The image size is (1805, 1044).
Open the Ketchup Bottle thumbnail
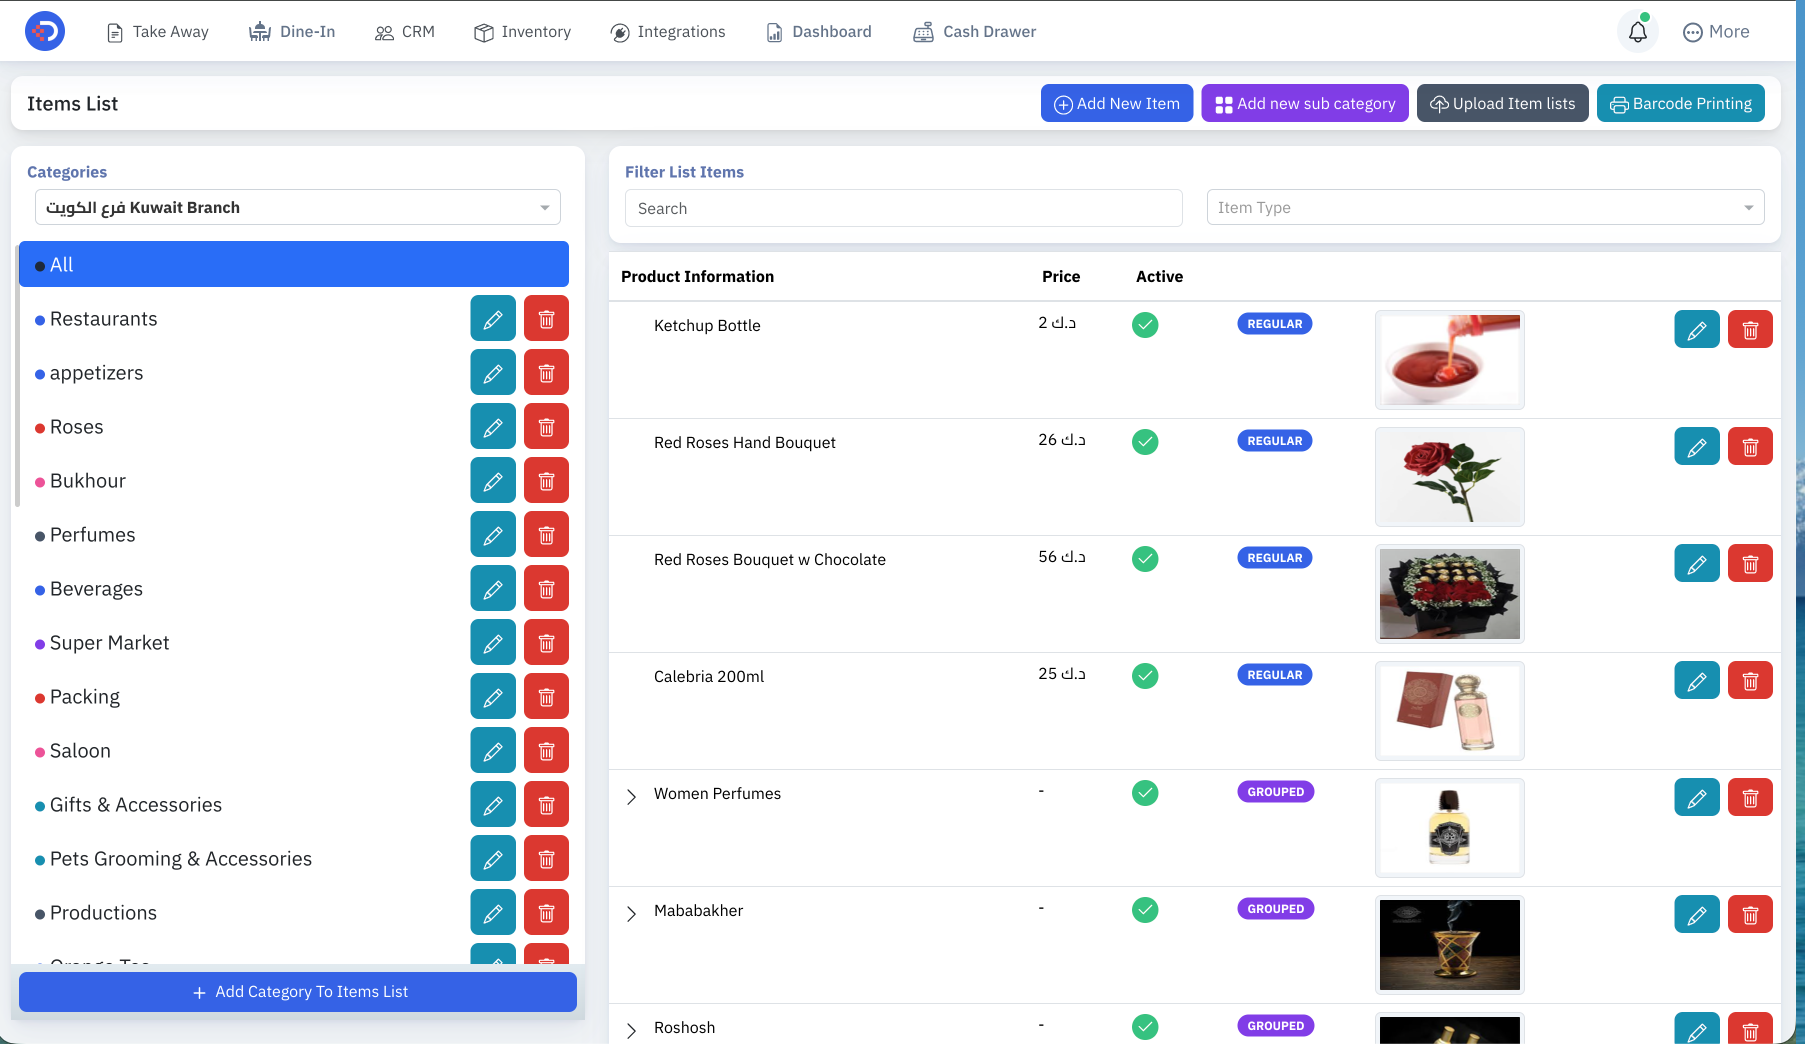[x=1450, y=360]
